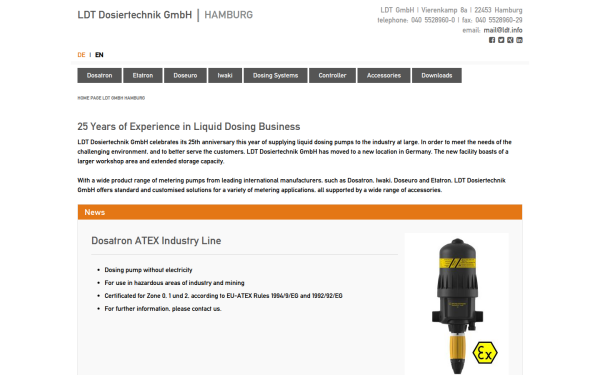This screenshot has height=375, width=600.
Task: Click the mail@ldt.info email link
Action: (x=503, y=30)
